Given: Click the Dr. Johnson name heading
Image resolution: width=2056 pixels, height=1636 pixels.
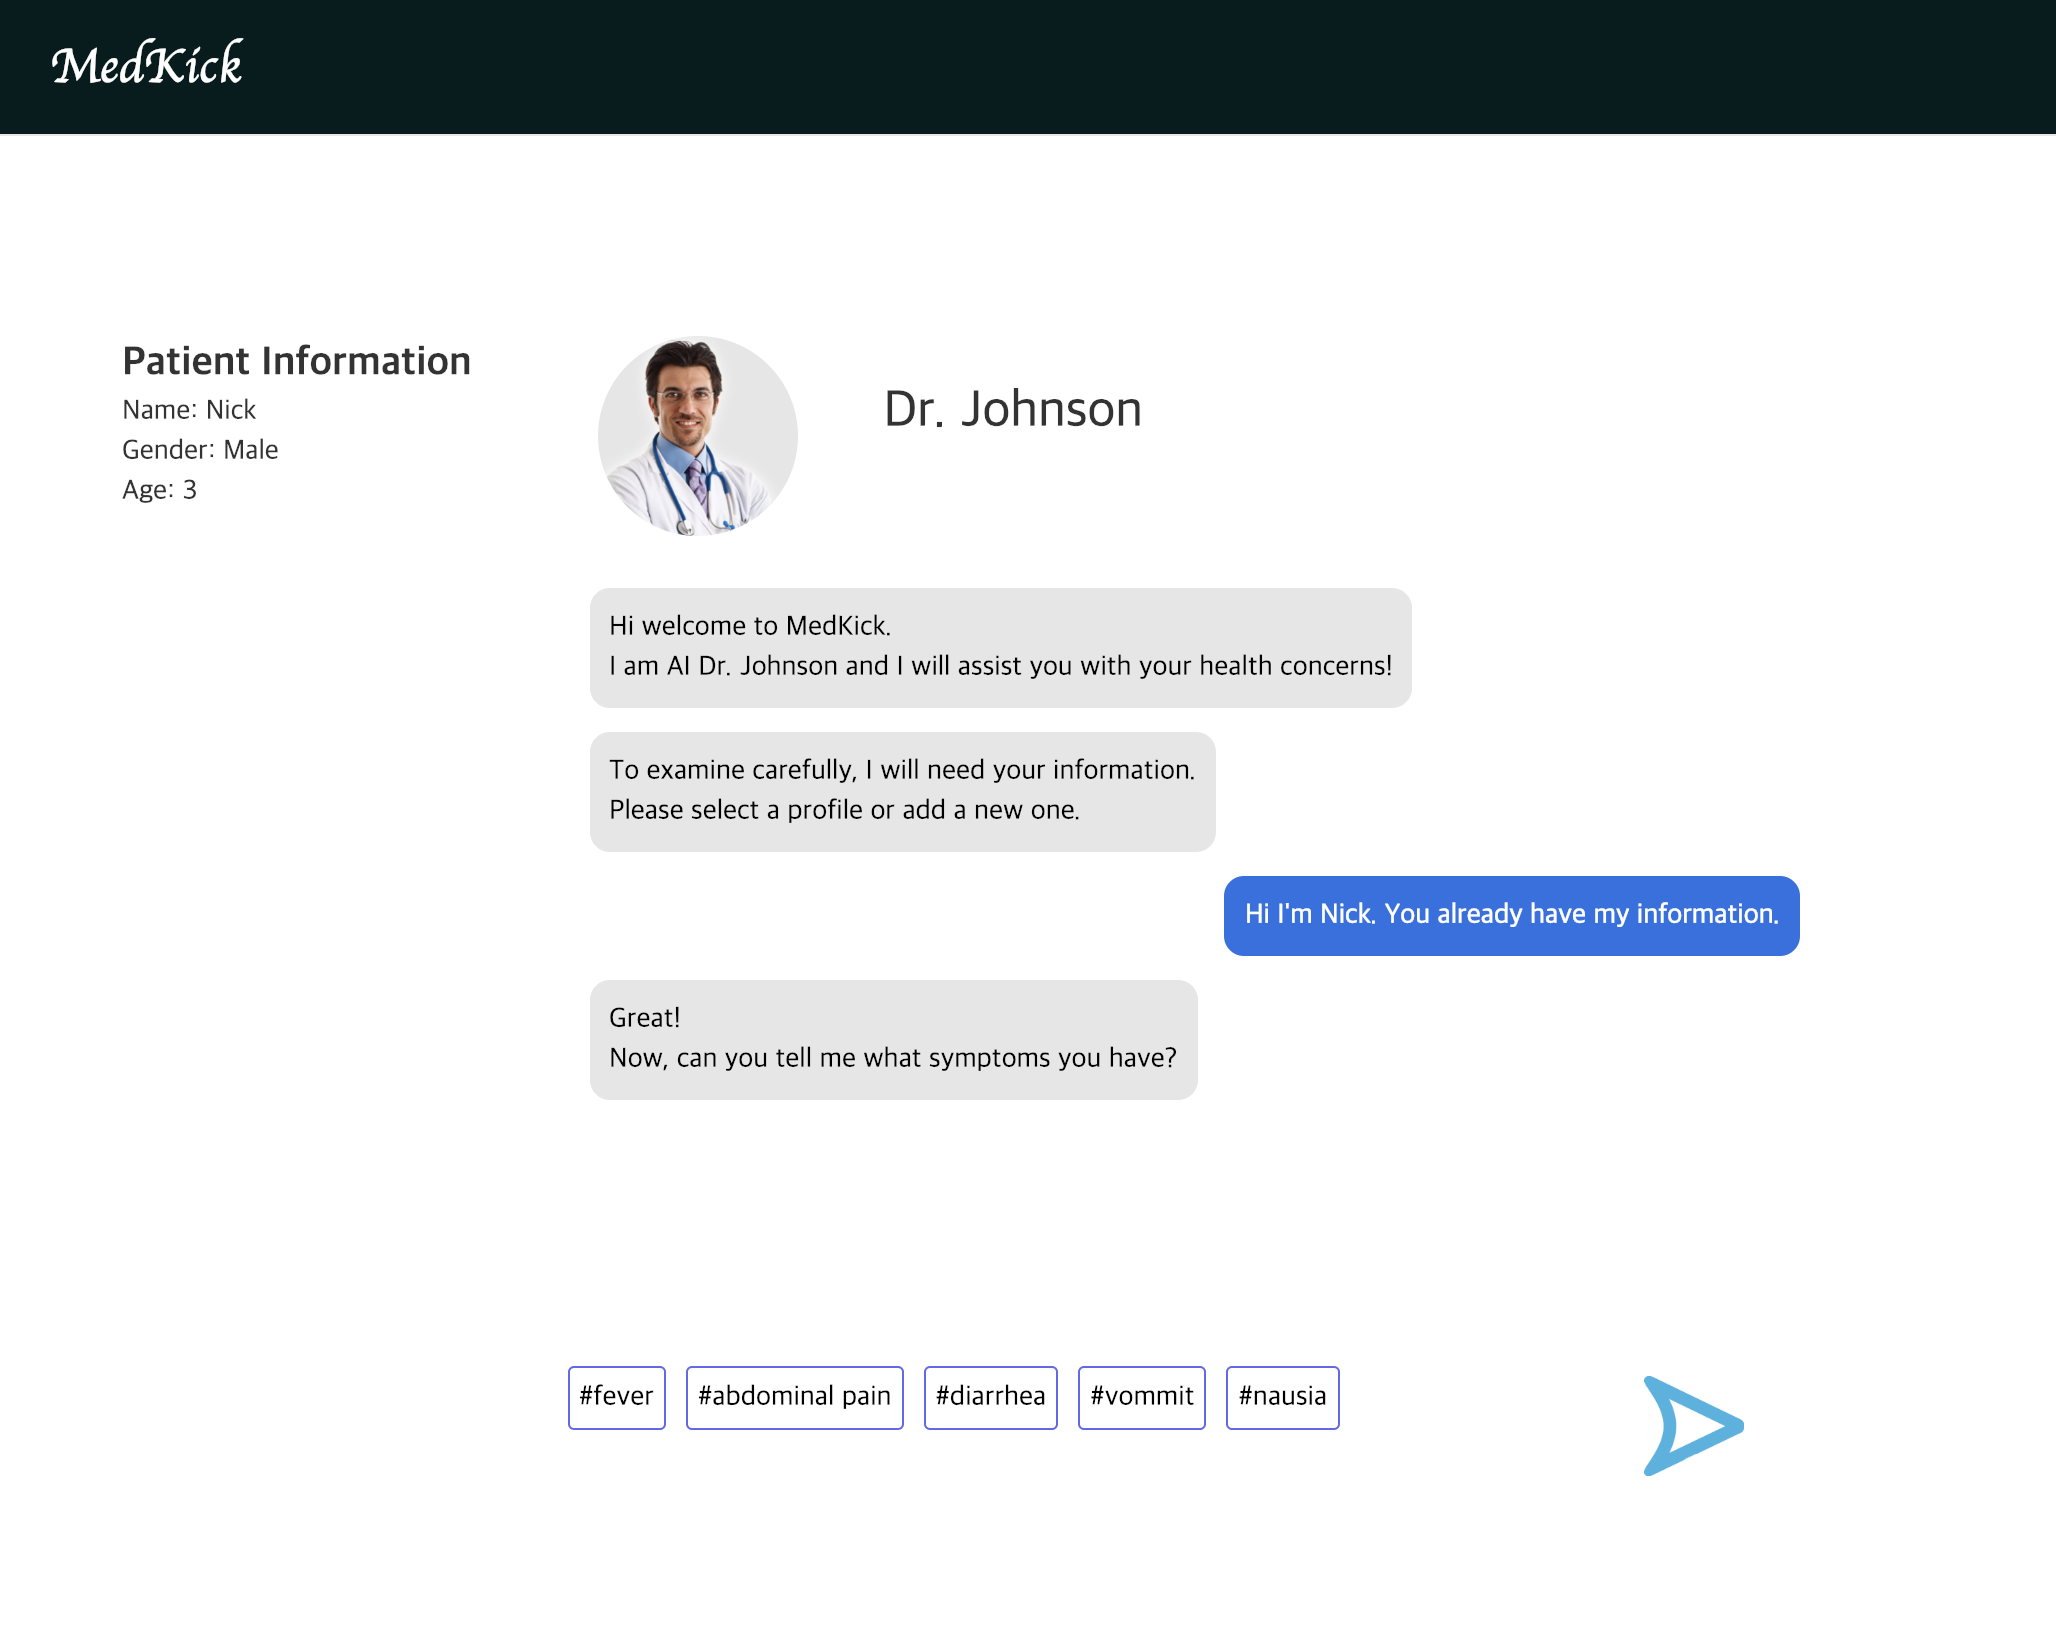Looking at the screenshot, I should pos(1012,409).
